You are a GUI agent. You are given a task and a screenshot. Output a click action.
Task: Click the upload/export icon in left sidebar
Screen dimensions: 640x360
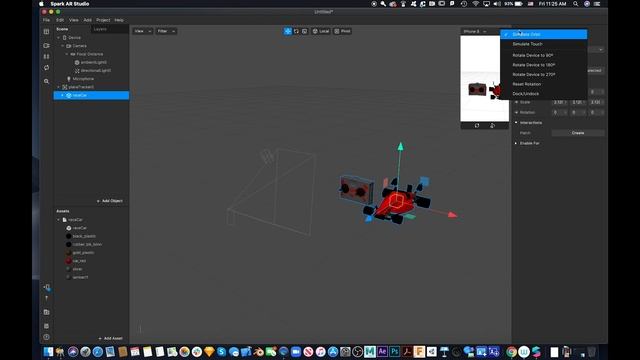47,298
